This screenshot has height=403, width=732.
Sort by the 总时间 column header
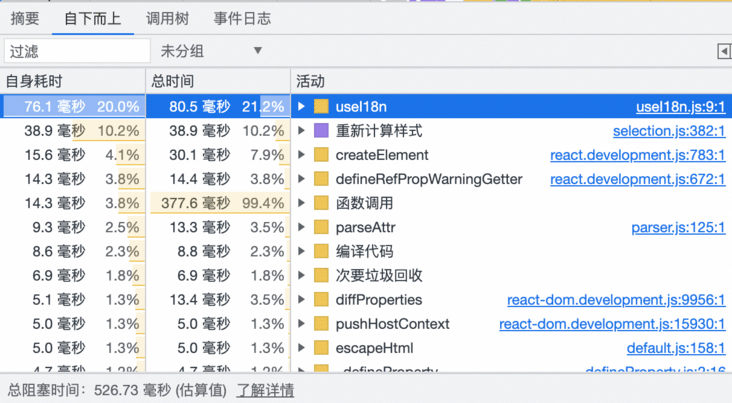point(218,81)
